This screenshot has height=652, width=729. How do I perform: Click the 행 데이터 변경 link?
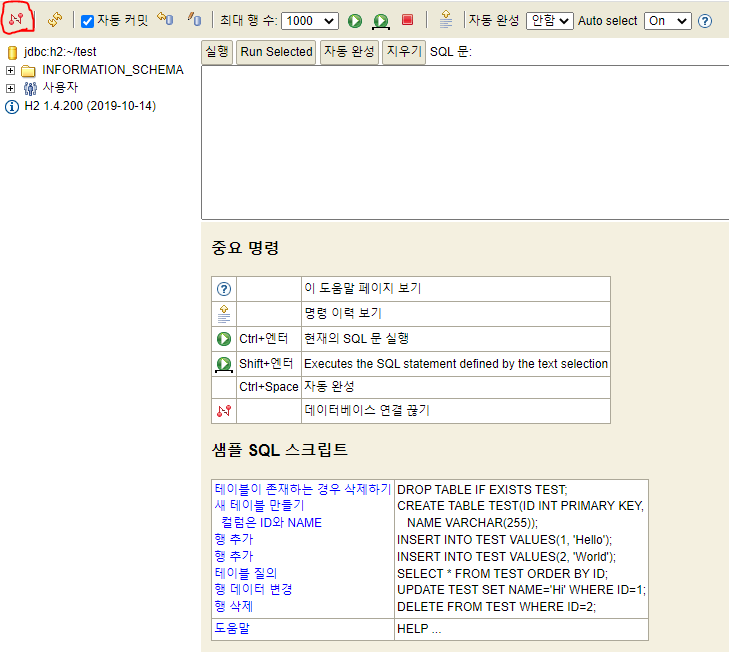(x=253, y=590)
